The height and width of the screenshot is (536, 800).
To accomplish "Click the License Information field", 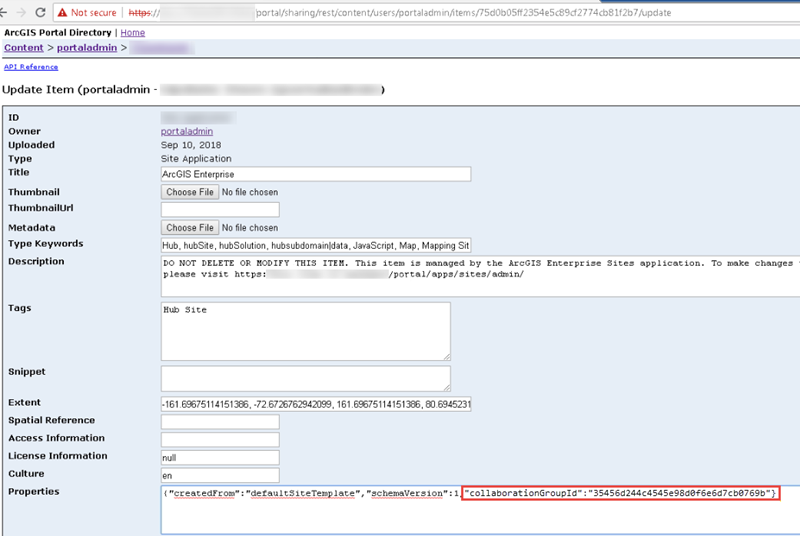I will tap(220, 457).
